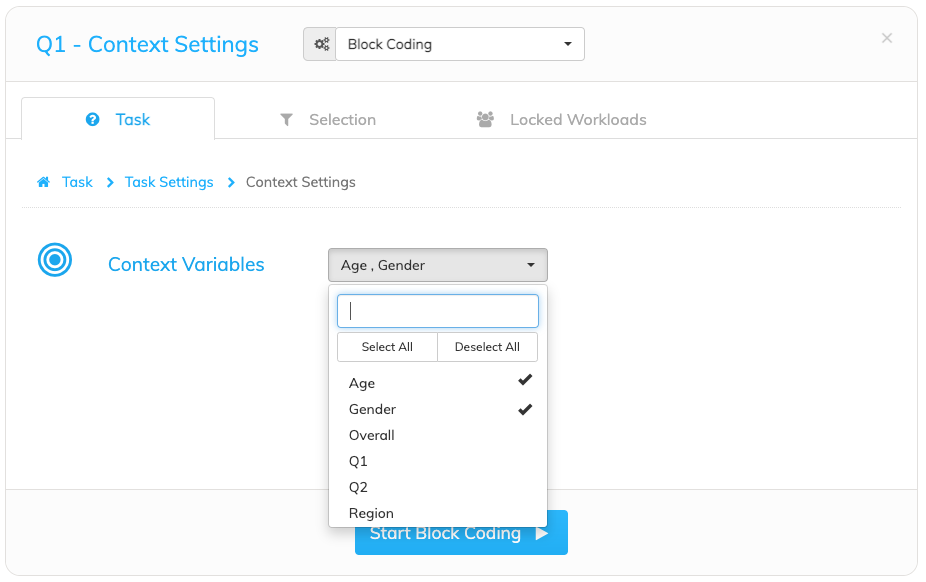
Task: Open the Block Coding dropdown
Action: [x=460, y=44]
